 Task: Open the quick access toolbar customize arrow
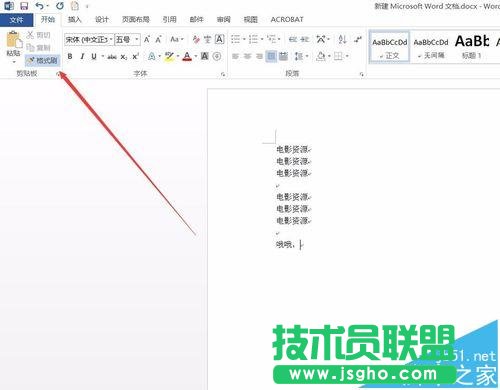coord(87,6)
